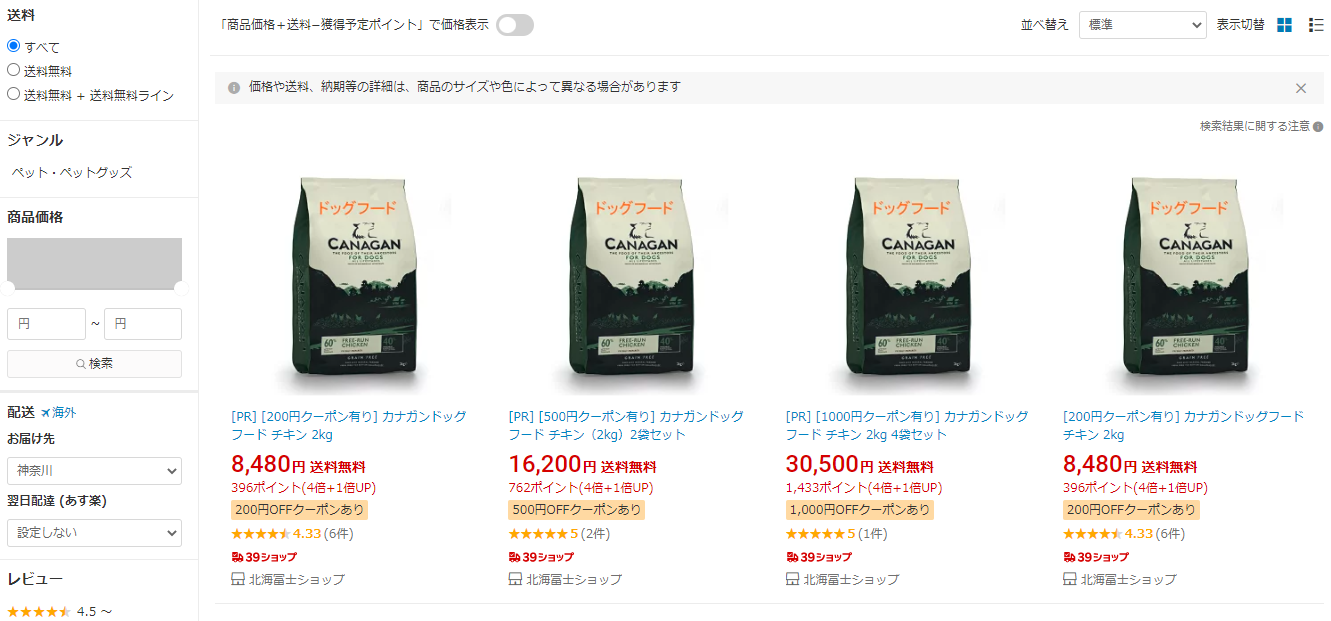The height and width of the screenshot is (621, 1331).
Task: Open the 並べ替え sort dropdown
Action: tap(1143, 25)
